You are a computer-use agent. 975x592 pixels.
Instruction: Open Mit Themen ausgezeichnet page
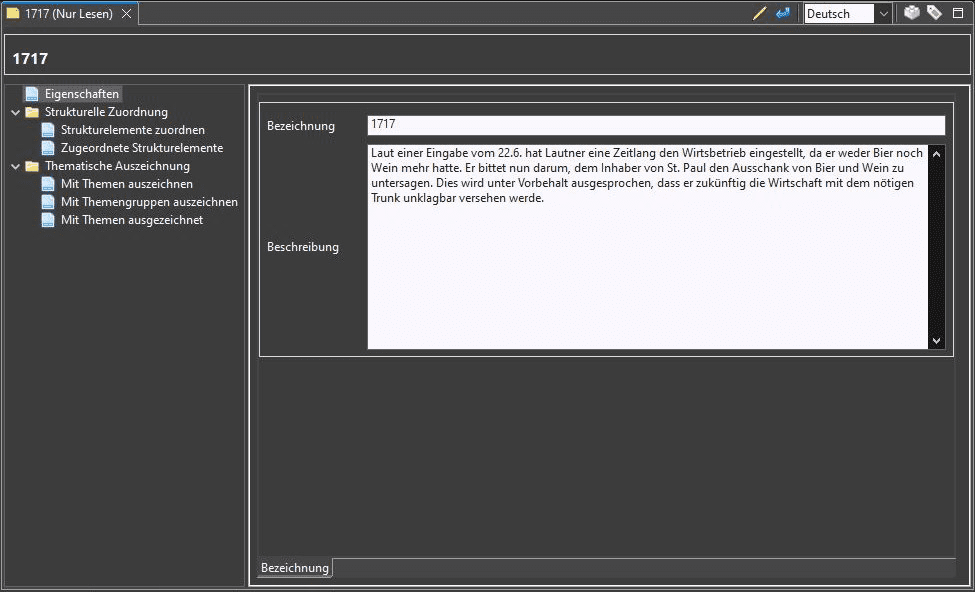click(x=132, y=220)
